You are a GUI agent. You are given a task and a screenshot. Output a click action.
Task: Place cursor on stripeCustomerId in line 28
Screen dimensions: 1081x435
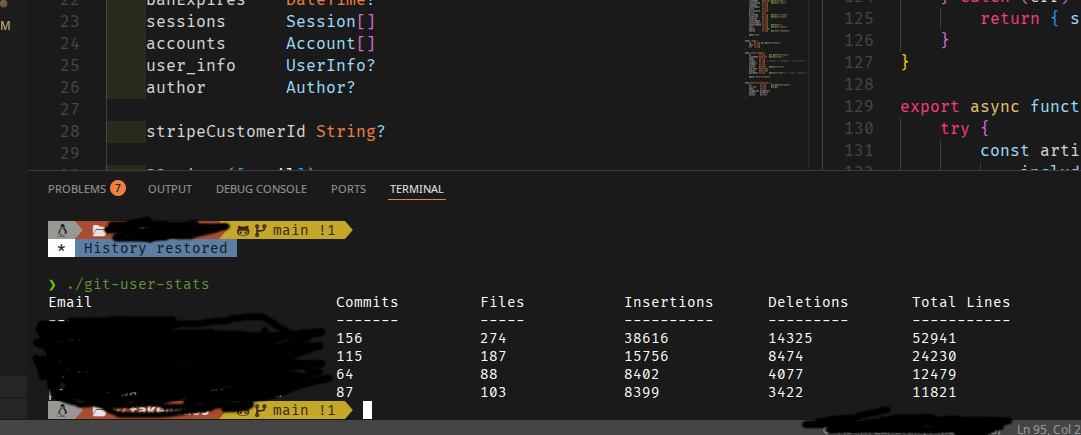pyautogui.click(x=225, y=131)
